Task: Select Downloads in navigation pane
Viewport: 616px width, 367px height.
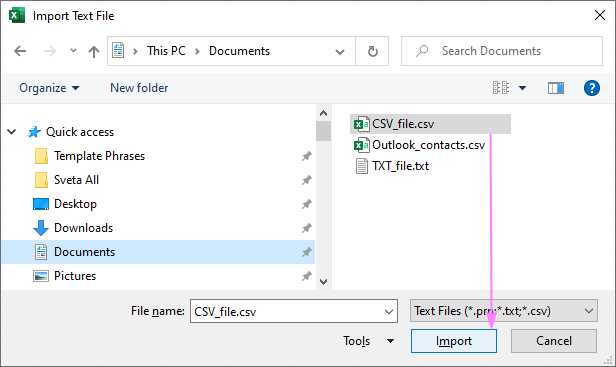Action: click(x=83, y=228)
